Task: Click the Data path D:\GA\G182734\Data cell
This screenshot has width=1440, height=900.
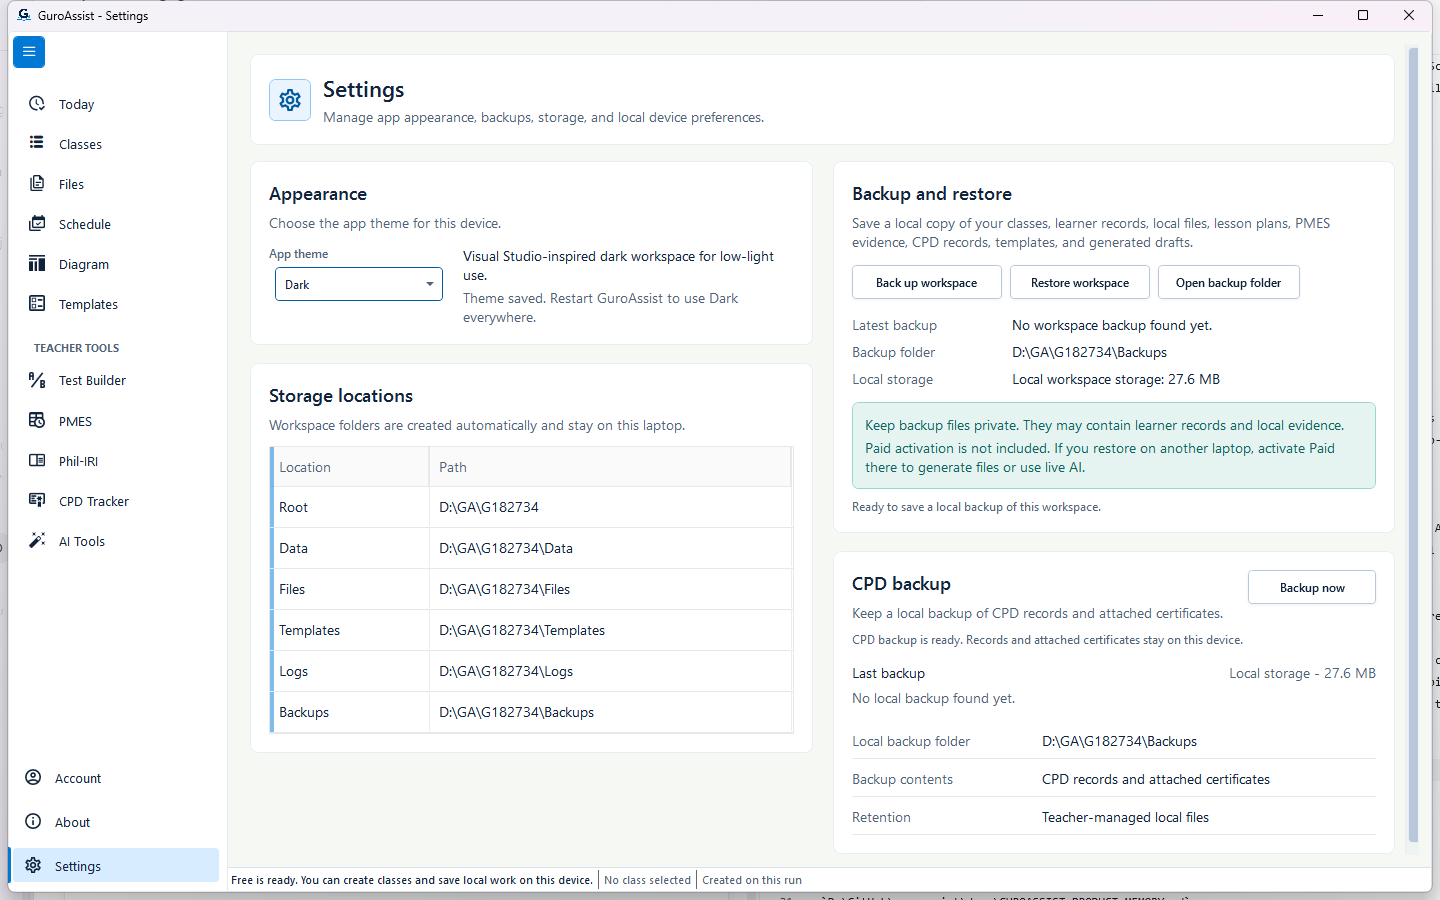Action: [610, 548]
